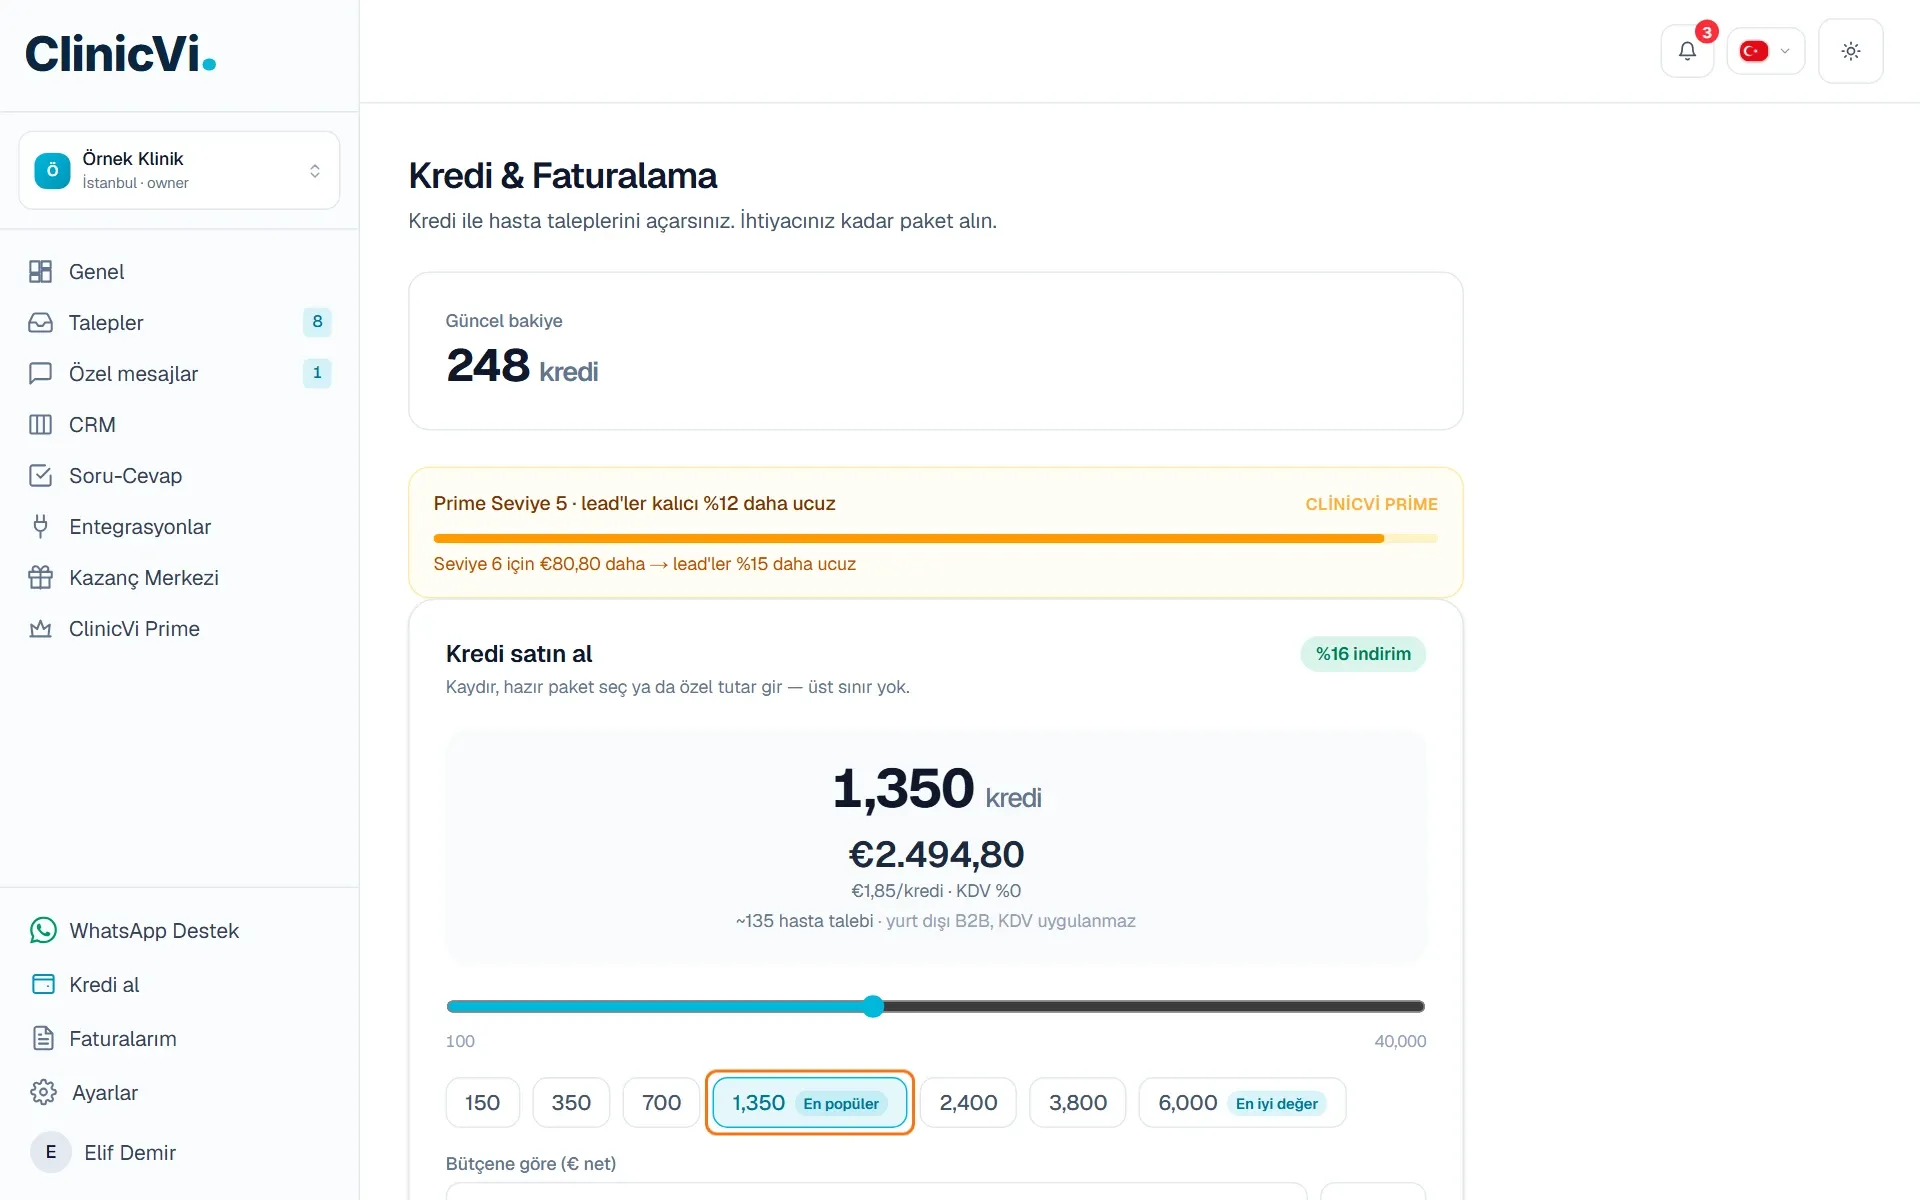
Task: Select the 150 credit package
Action: click(x=483, y=1103)
